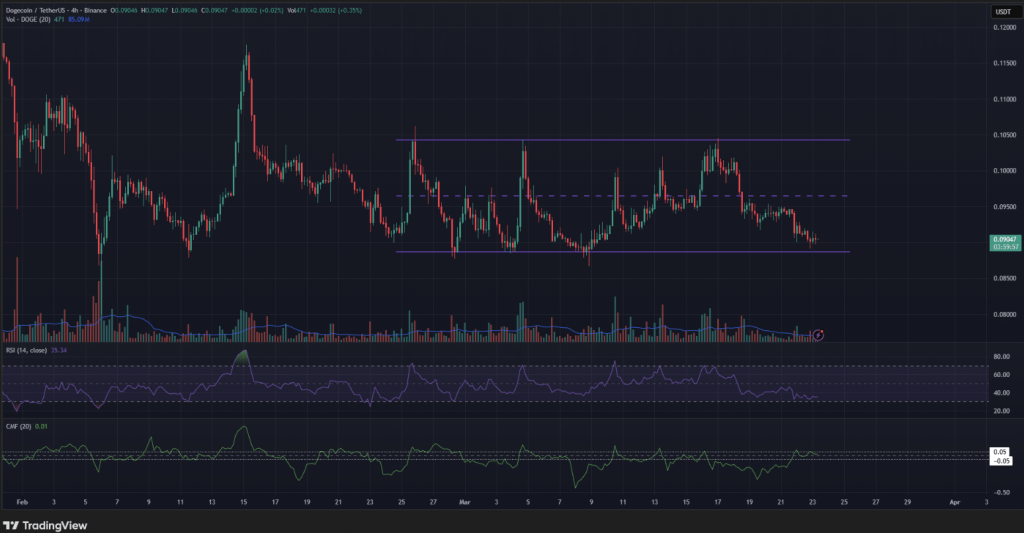Viewport: 1024px width, 533px height.
Task: Click the 0.05 CMF level label
Action: point(1002,451)
